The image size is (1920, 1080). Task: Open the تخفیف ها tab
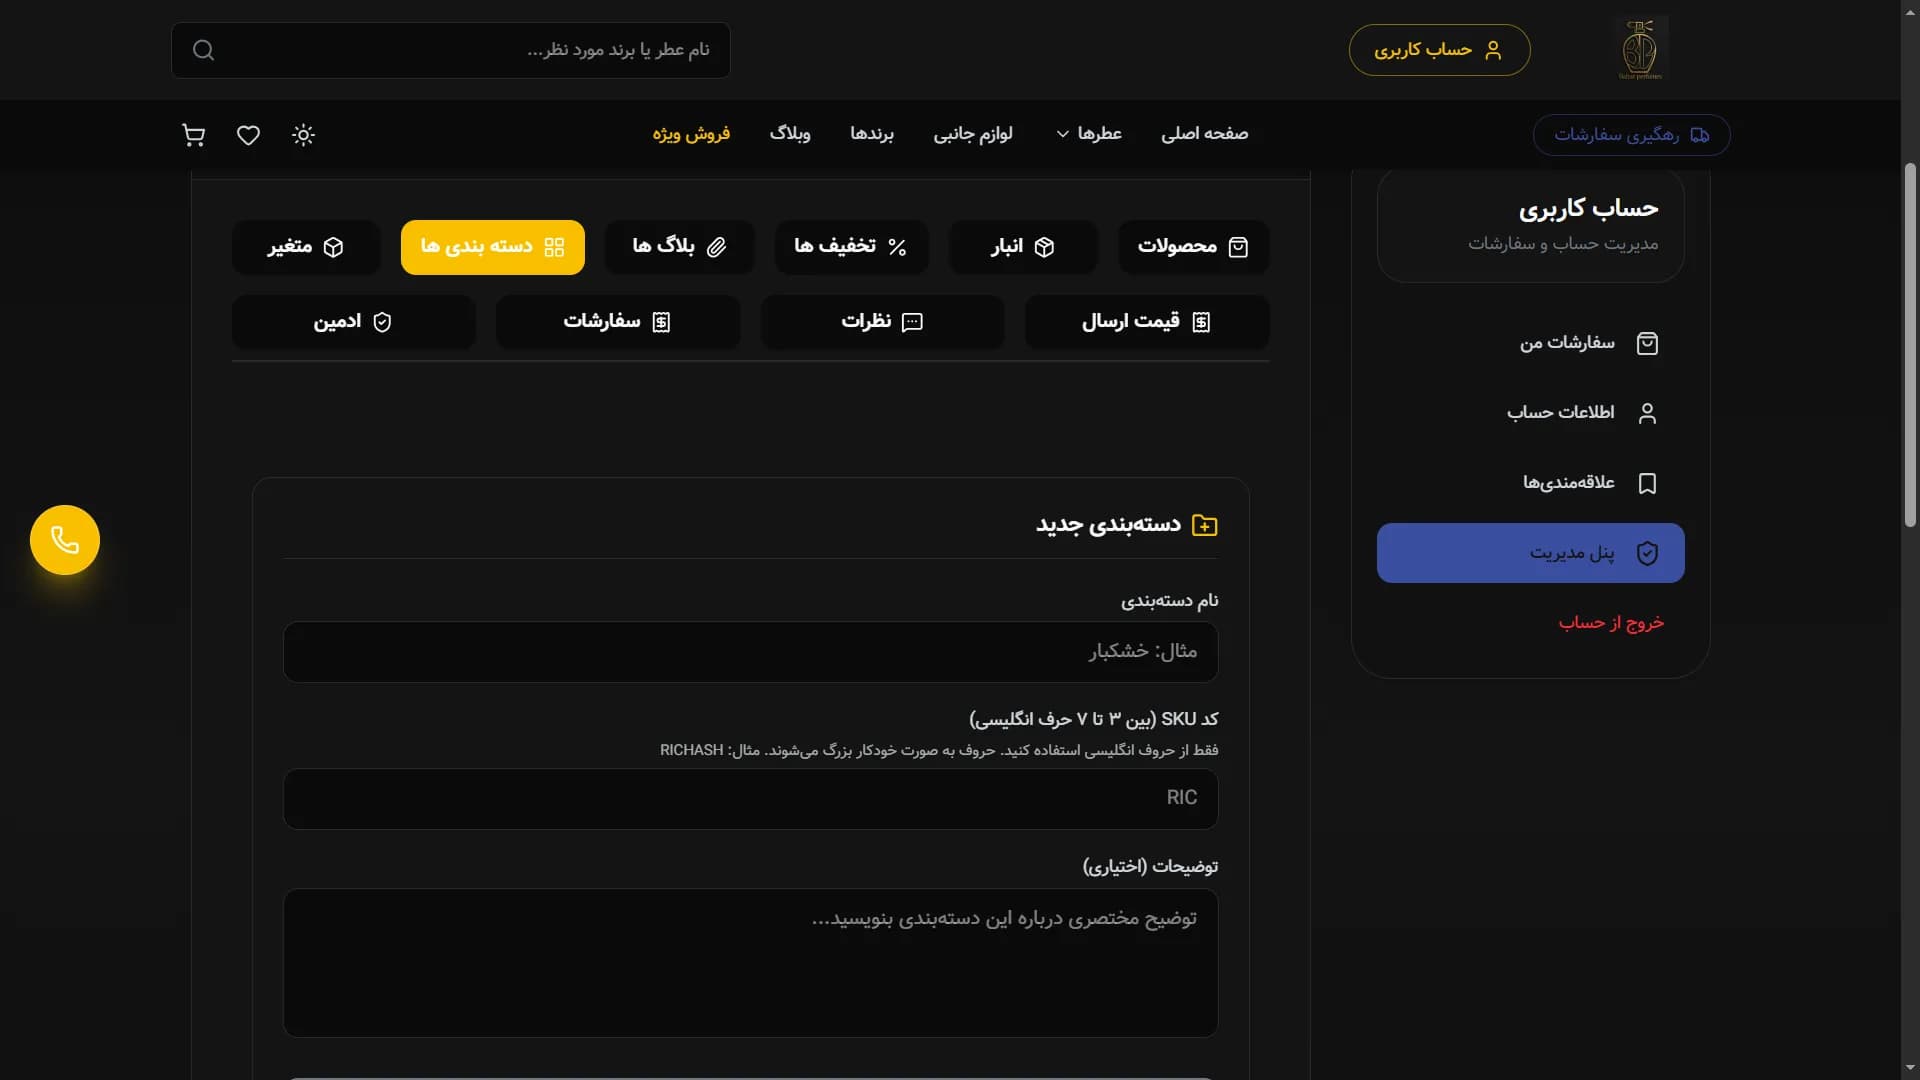(x=851, y=247)
